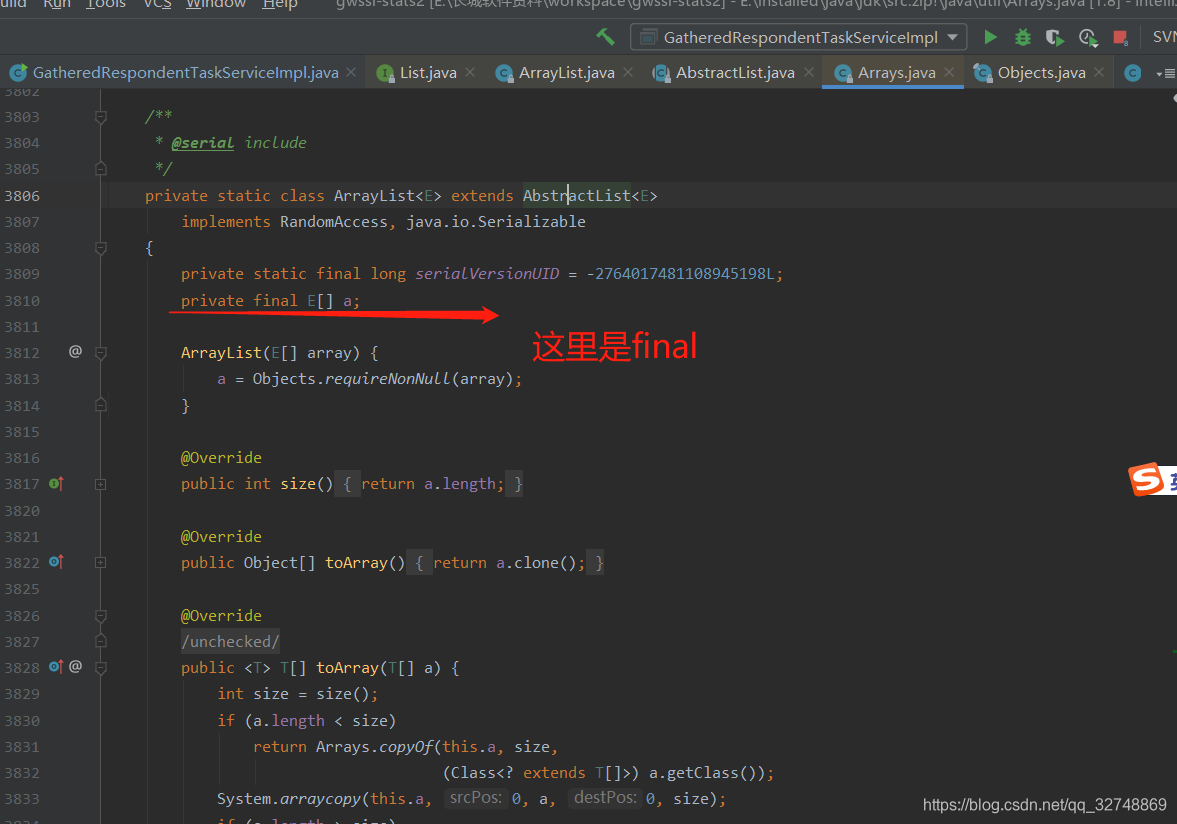
Task: Start debugging with the bug icon
Action: click(1022, 37)
